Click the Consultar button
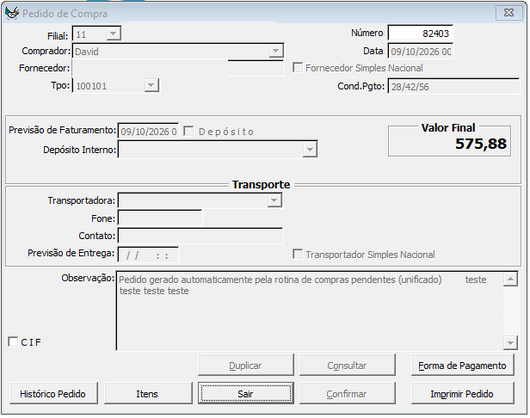This screenshot has width=530, height=418. tap(347, 365)
